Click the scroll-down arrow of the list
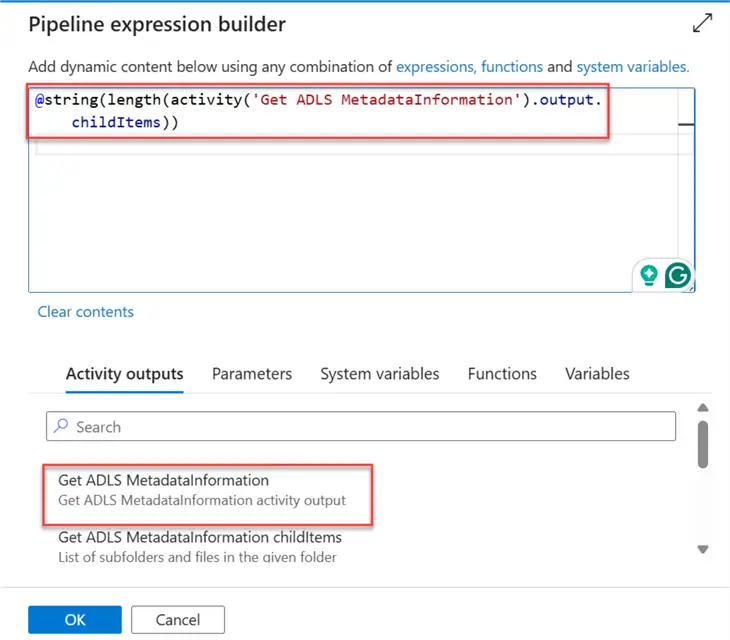 (x=703, y=549)
